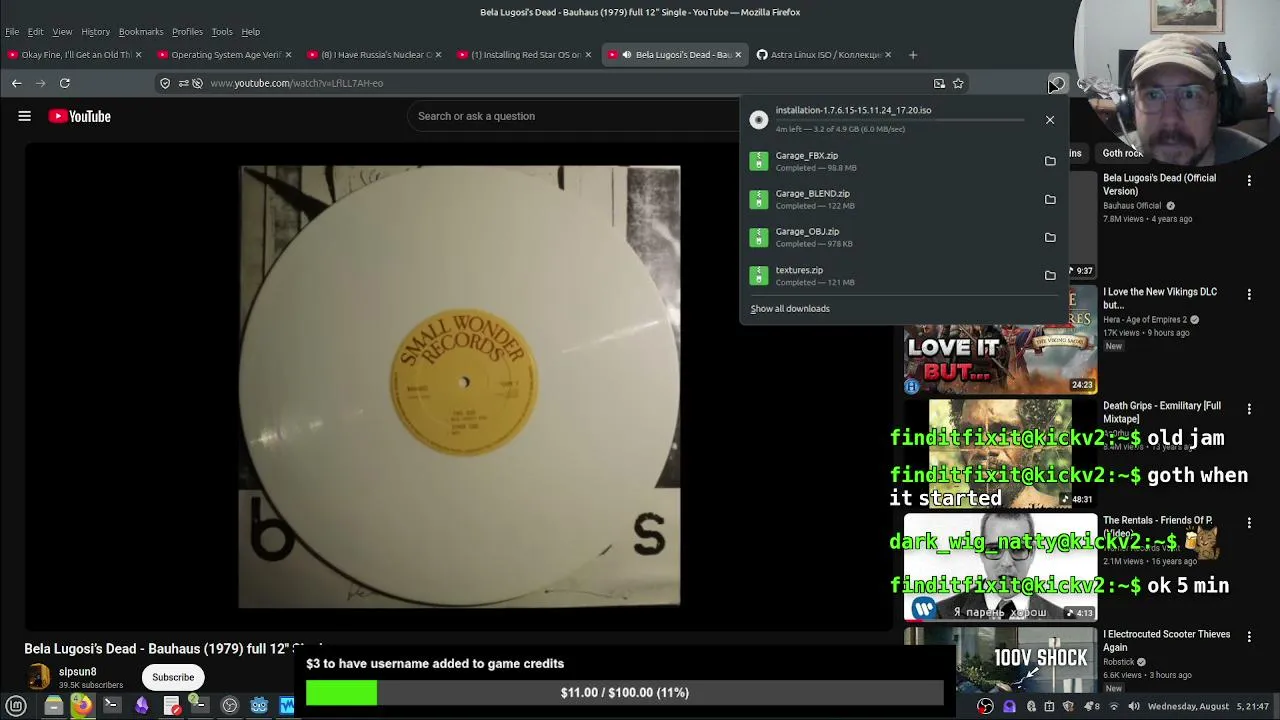Image resolution: width=1280 pixels, height=720 pixels.
Task: Open more options for Death Grips Exmilitary video
Action: coord(1249,409)
